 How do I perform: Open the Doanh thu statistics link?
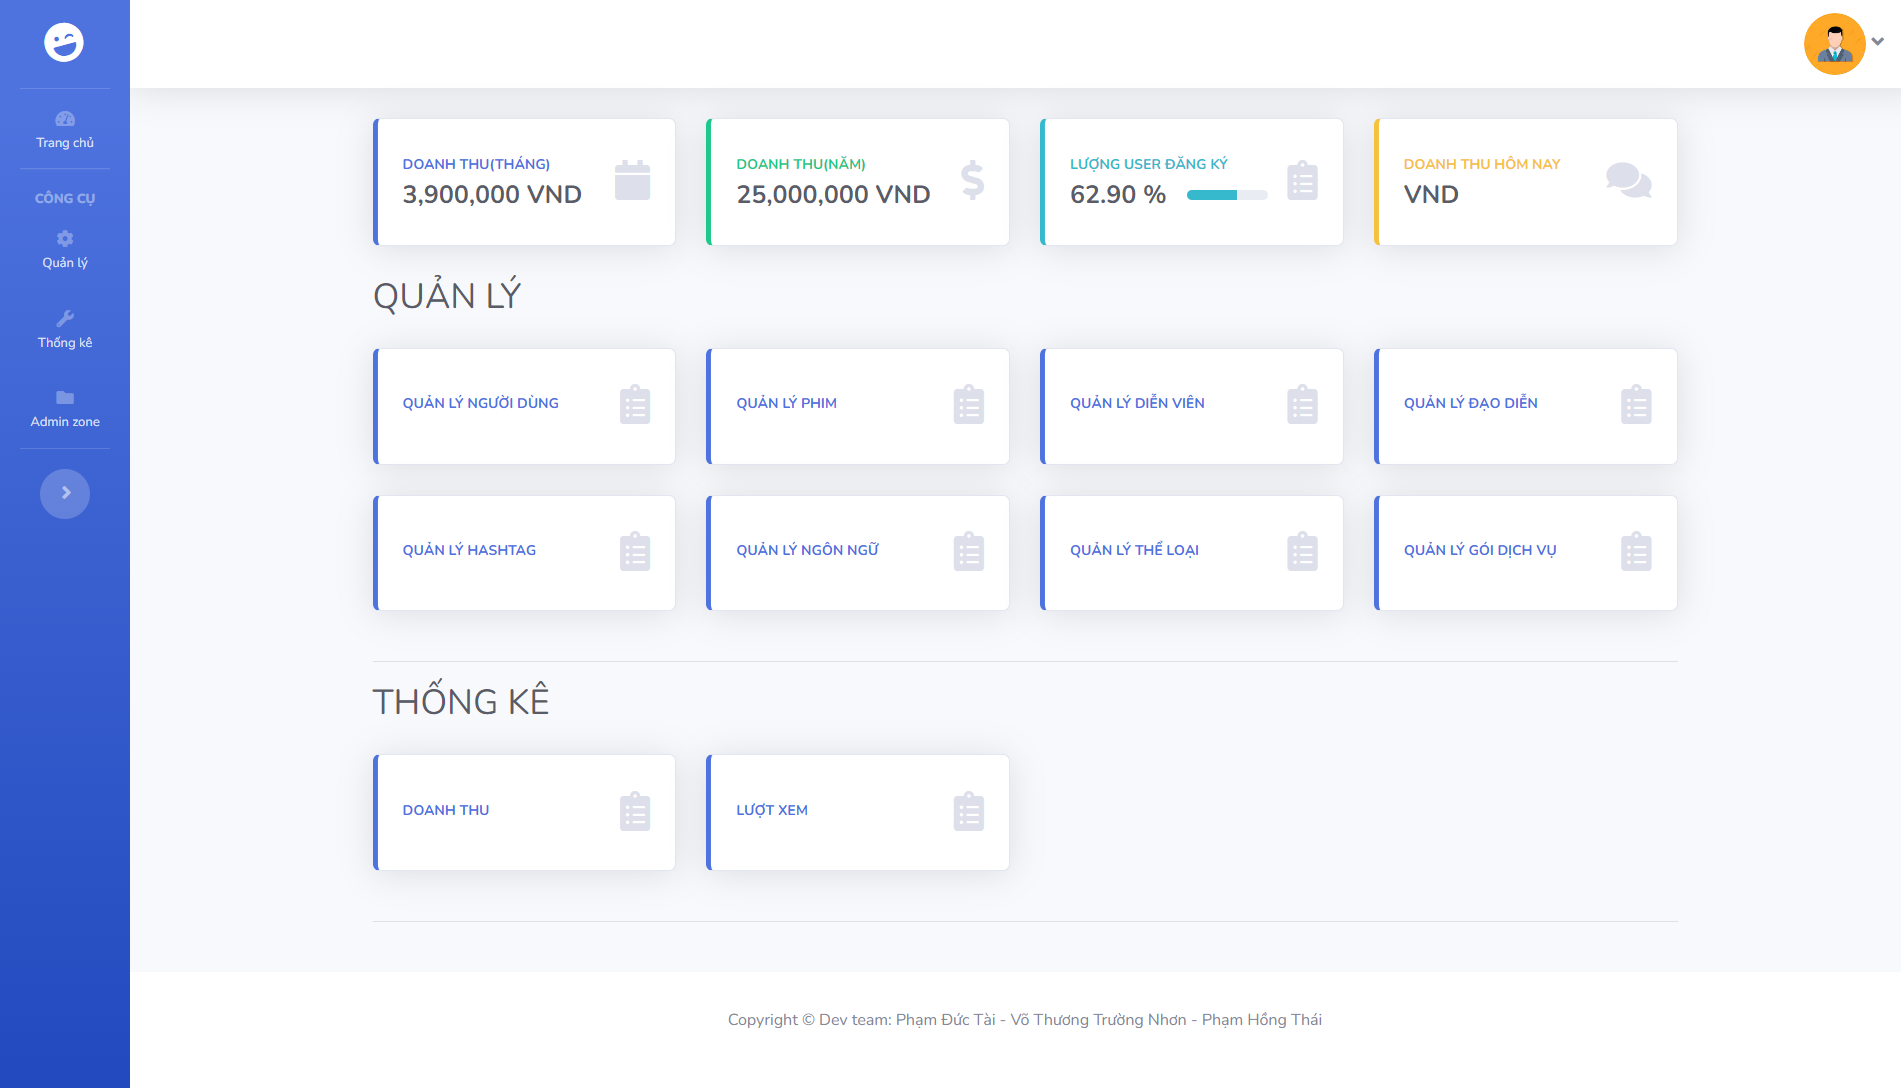(446, 810)
